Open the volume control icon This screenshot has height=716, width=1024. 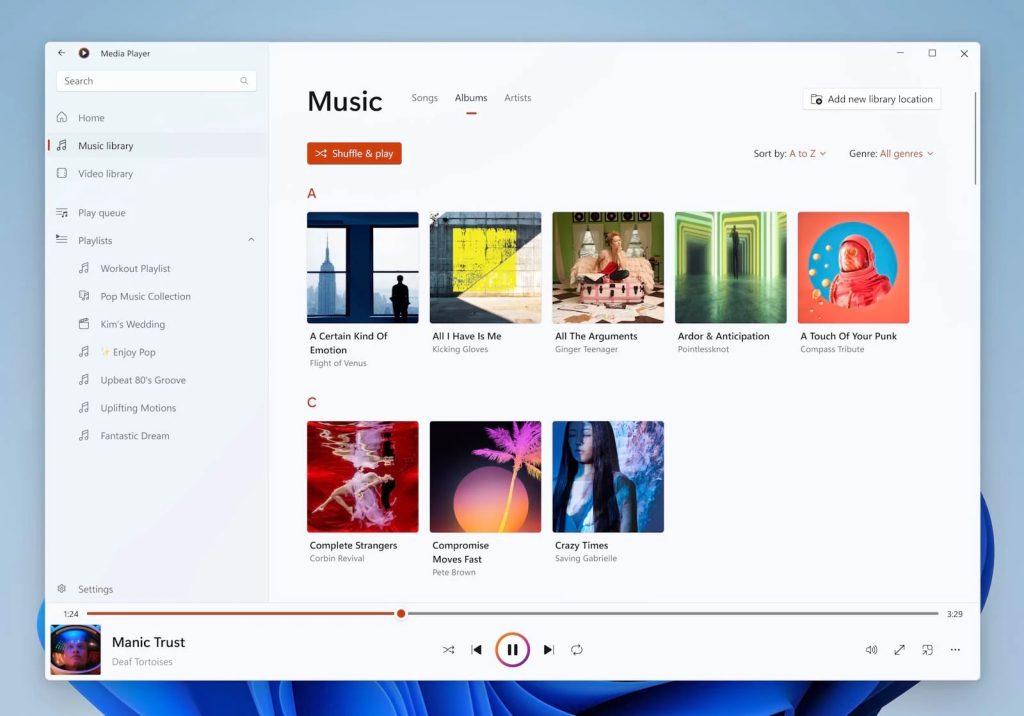click(871, 649)
